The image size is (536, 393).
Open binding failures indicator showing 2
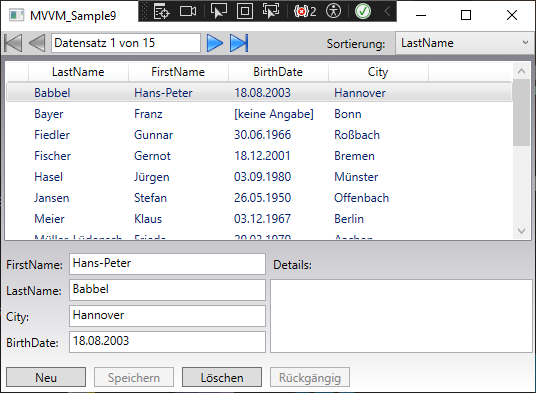click(305, 11)
